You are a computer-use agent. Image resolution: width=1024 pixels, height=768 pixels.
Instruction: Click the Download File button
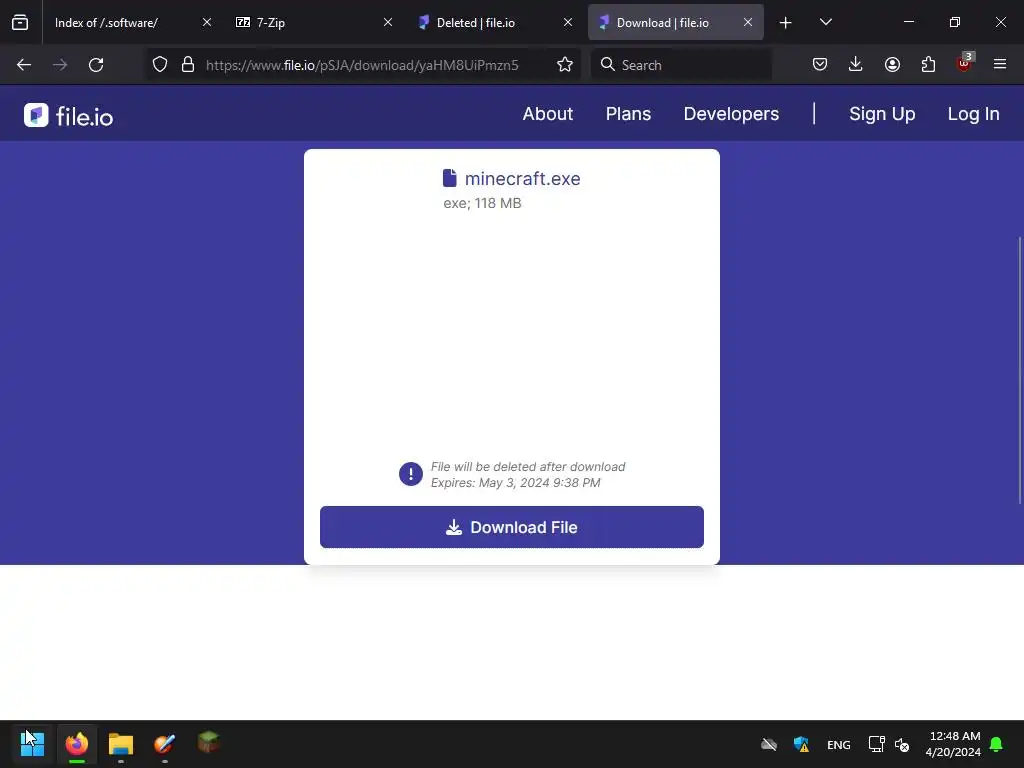(x=512, y=527)
